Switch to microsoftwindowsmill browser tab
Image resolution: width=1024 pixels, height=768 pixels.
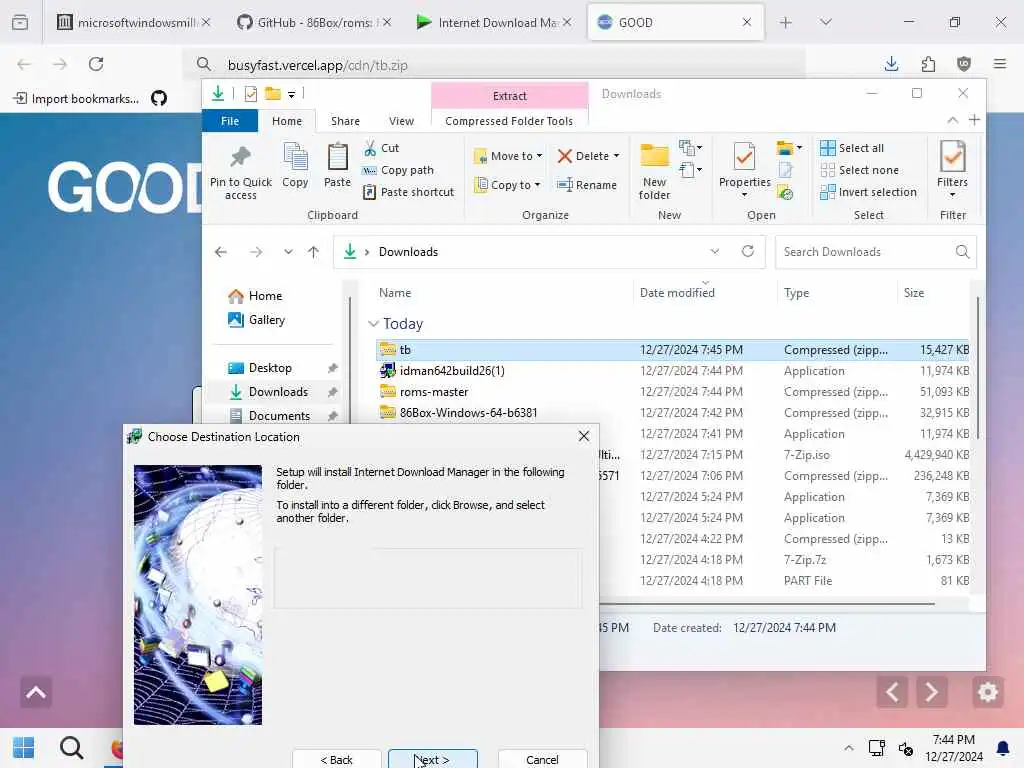[x=133, y=22]
